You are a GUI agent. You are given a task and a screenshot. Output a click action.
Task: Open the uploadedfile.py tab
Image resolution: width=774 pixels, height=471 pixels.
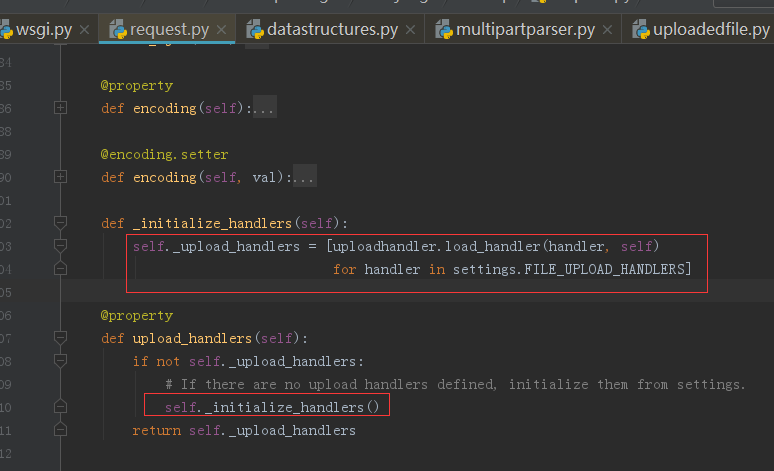[x=711, y=30]
